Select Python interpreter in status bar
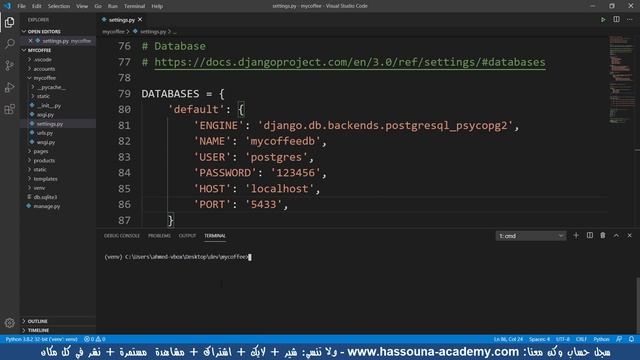This screenshot has width=640, height=360. pyautogui.click(x=42, y=339)
